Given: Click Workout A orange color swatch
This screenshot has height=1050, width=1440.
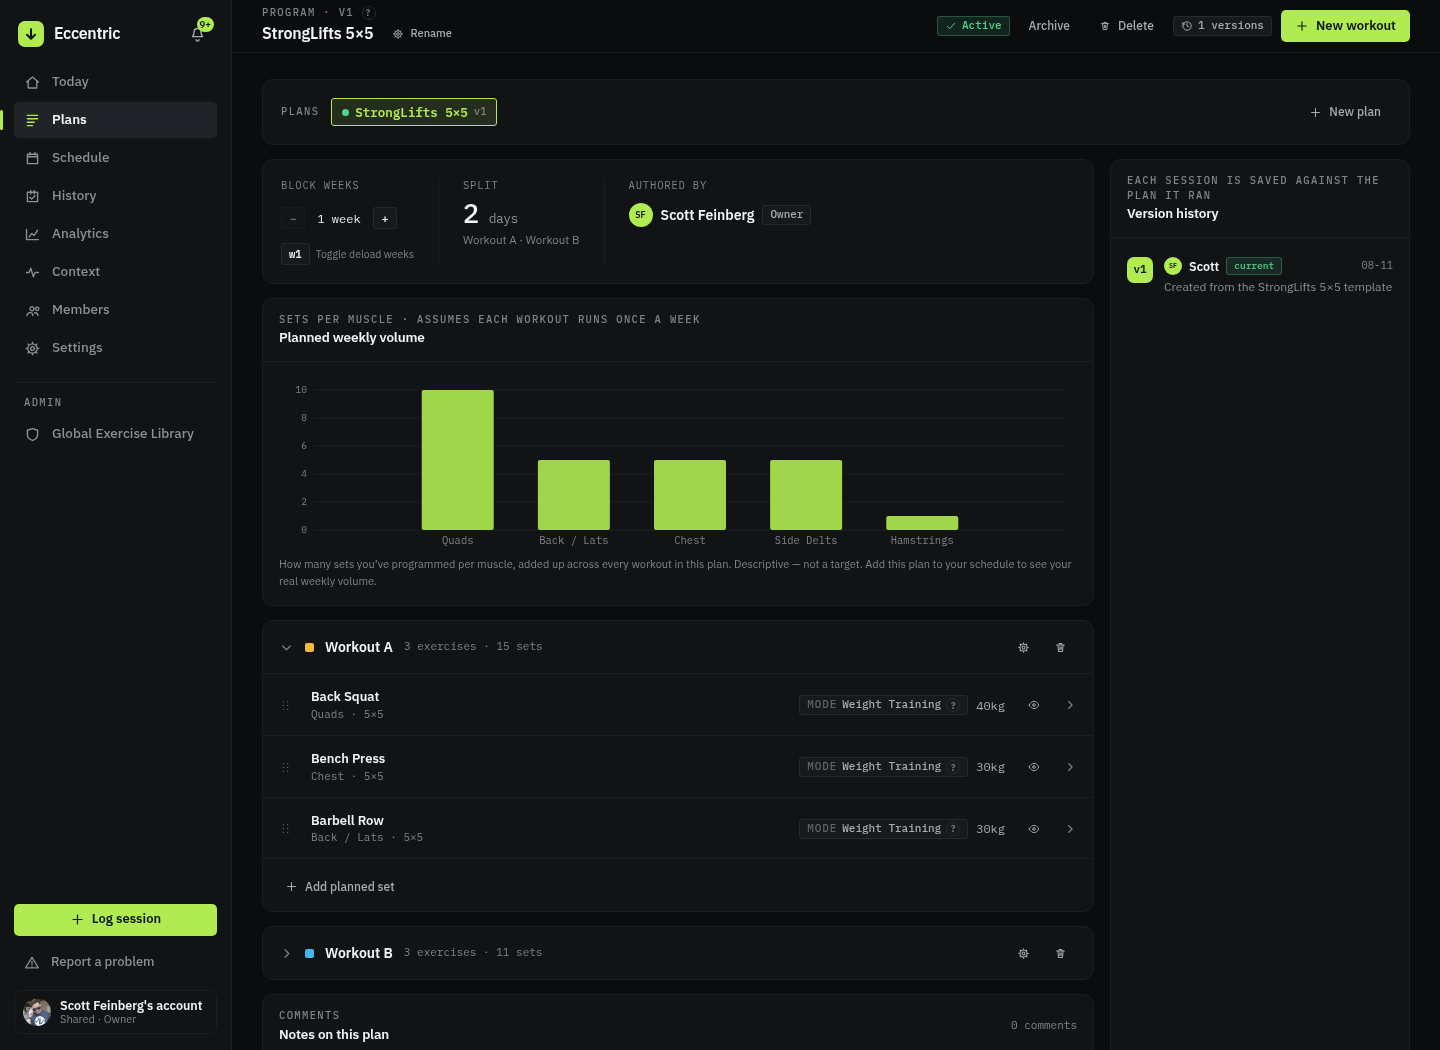Looking at the screenshot, I should (309, 648).
